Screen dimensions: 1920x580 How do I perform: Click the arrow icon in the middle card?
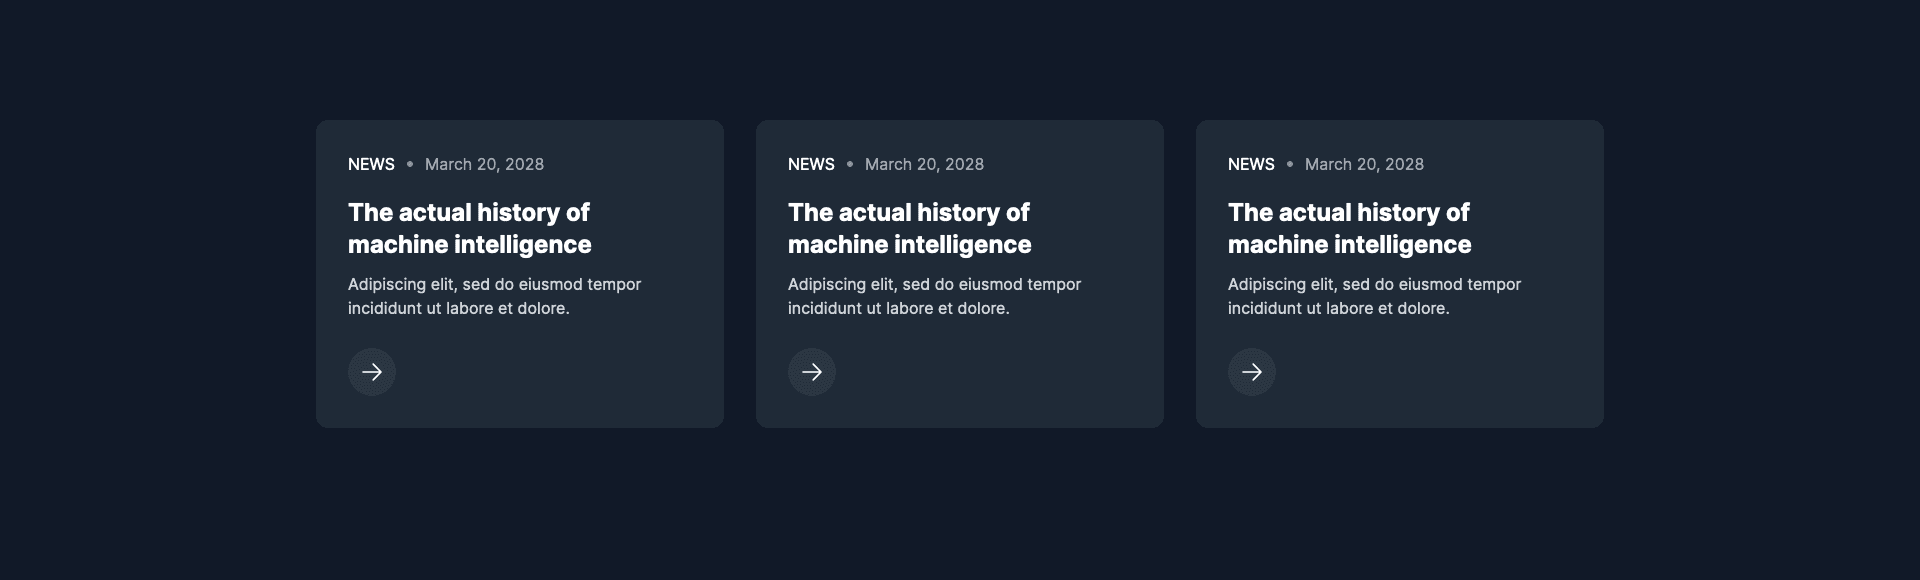(x=812, y=372)
